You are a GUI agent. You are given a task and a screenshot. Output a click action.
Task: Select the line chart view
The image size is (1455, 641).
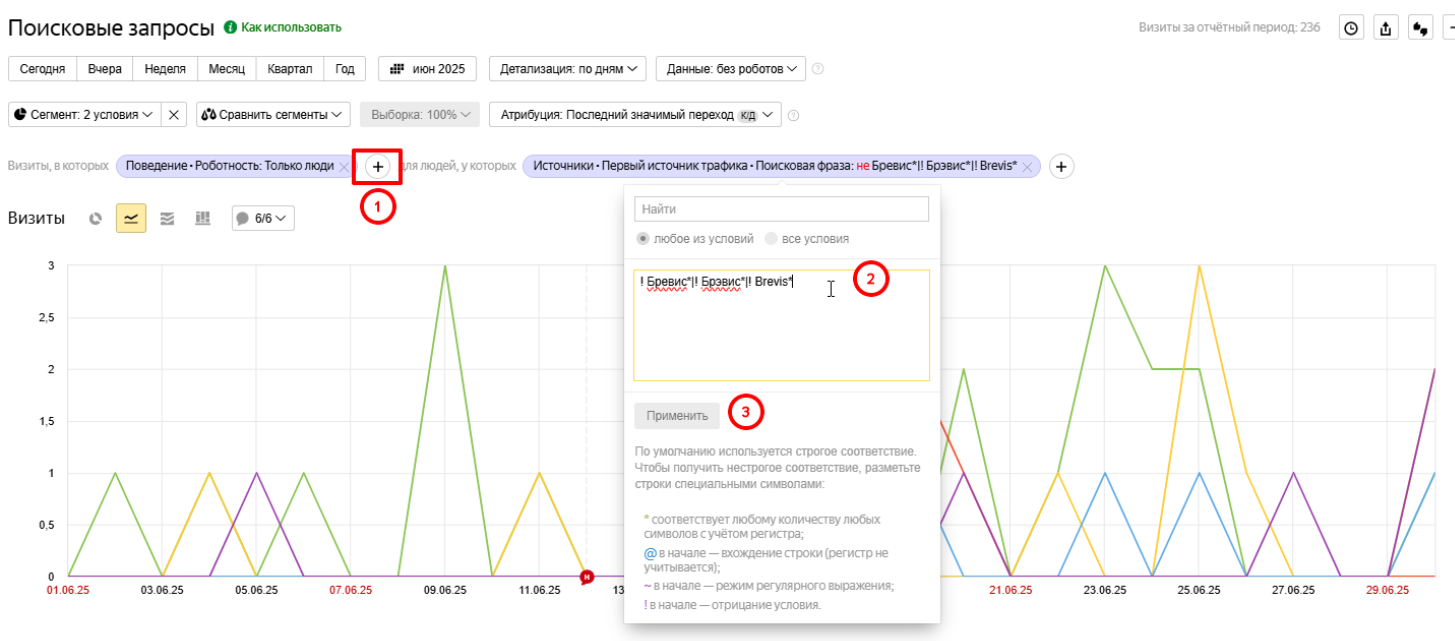click(x=131, y=218)
